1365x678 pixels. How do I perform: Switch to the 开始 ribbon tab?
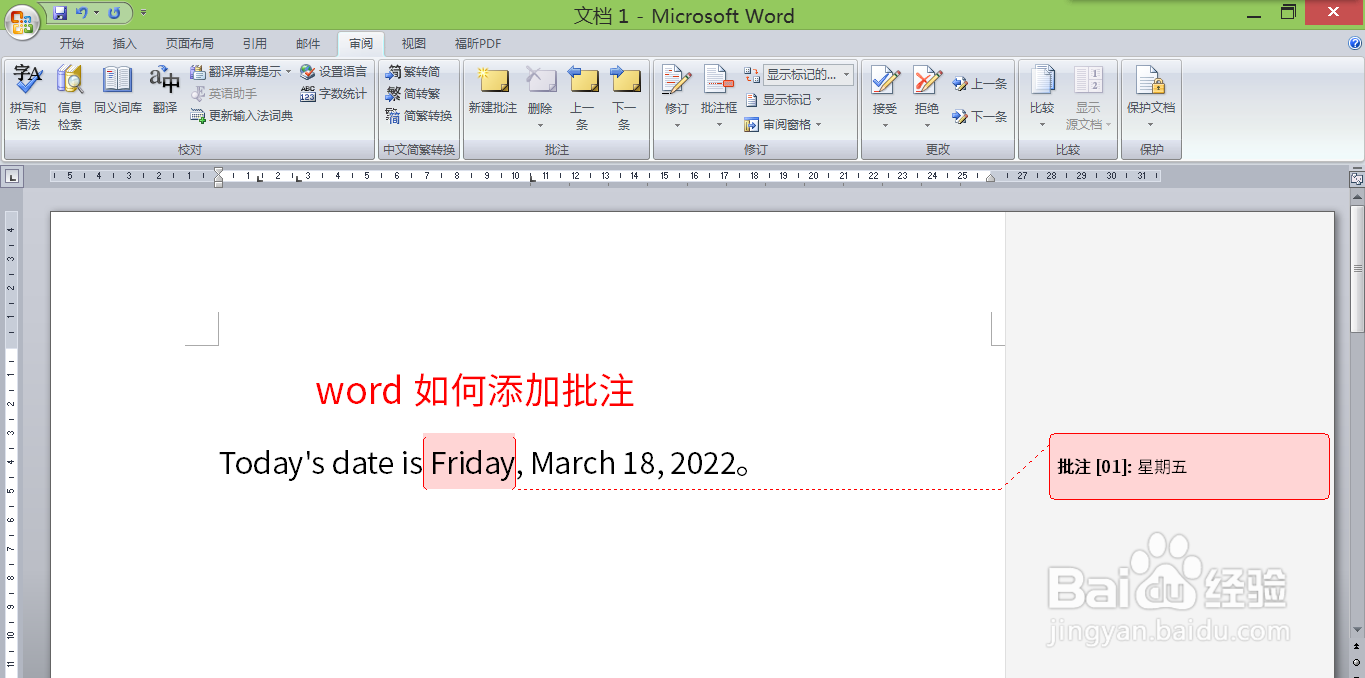click(x=72, y=44)
